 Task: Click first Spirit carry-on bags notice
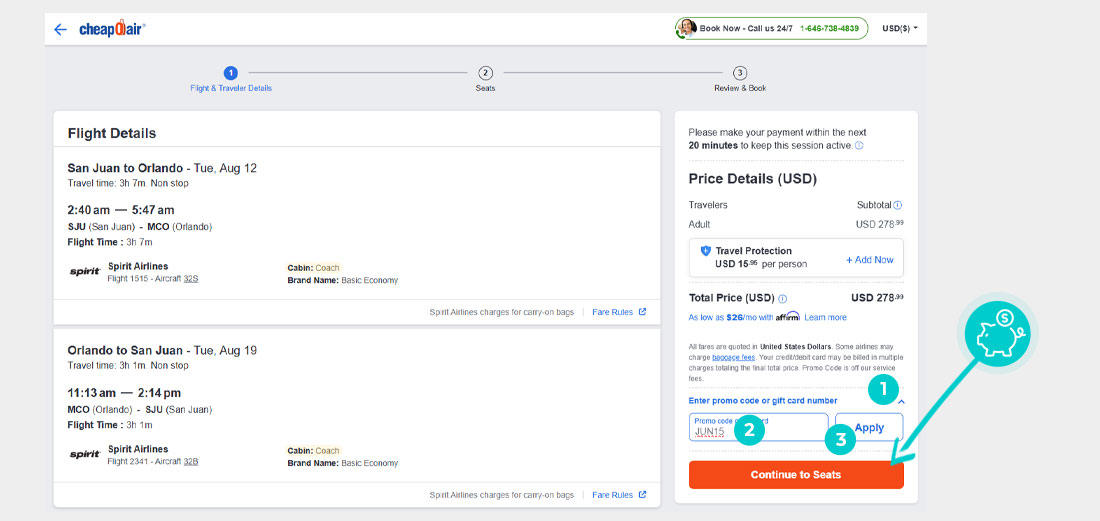(x=502, y=312)
